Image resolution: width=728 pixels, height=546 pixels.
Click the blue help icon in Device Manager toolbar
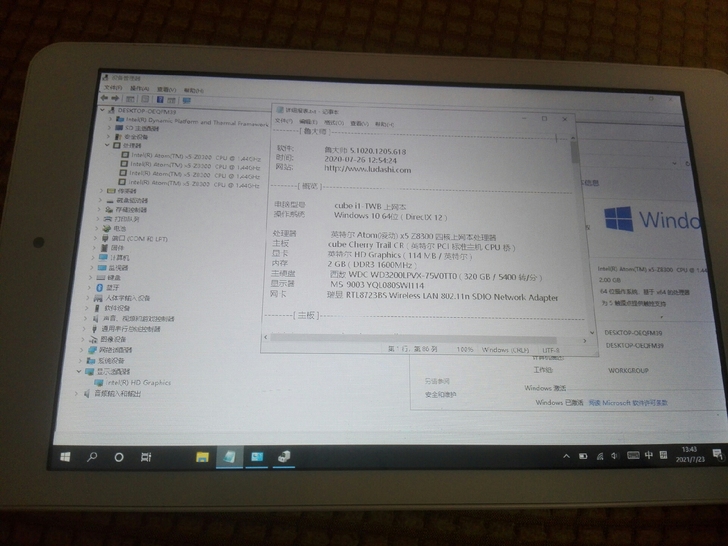click(x=160, y=100)
